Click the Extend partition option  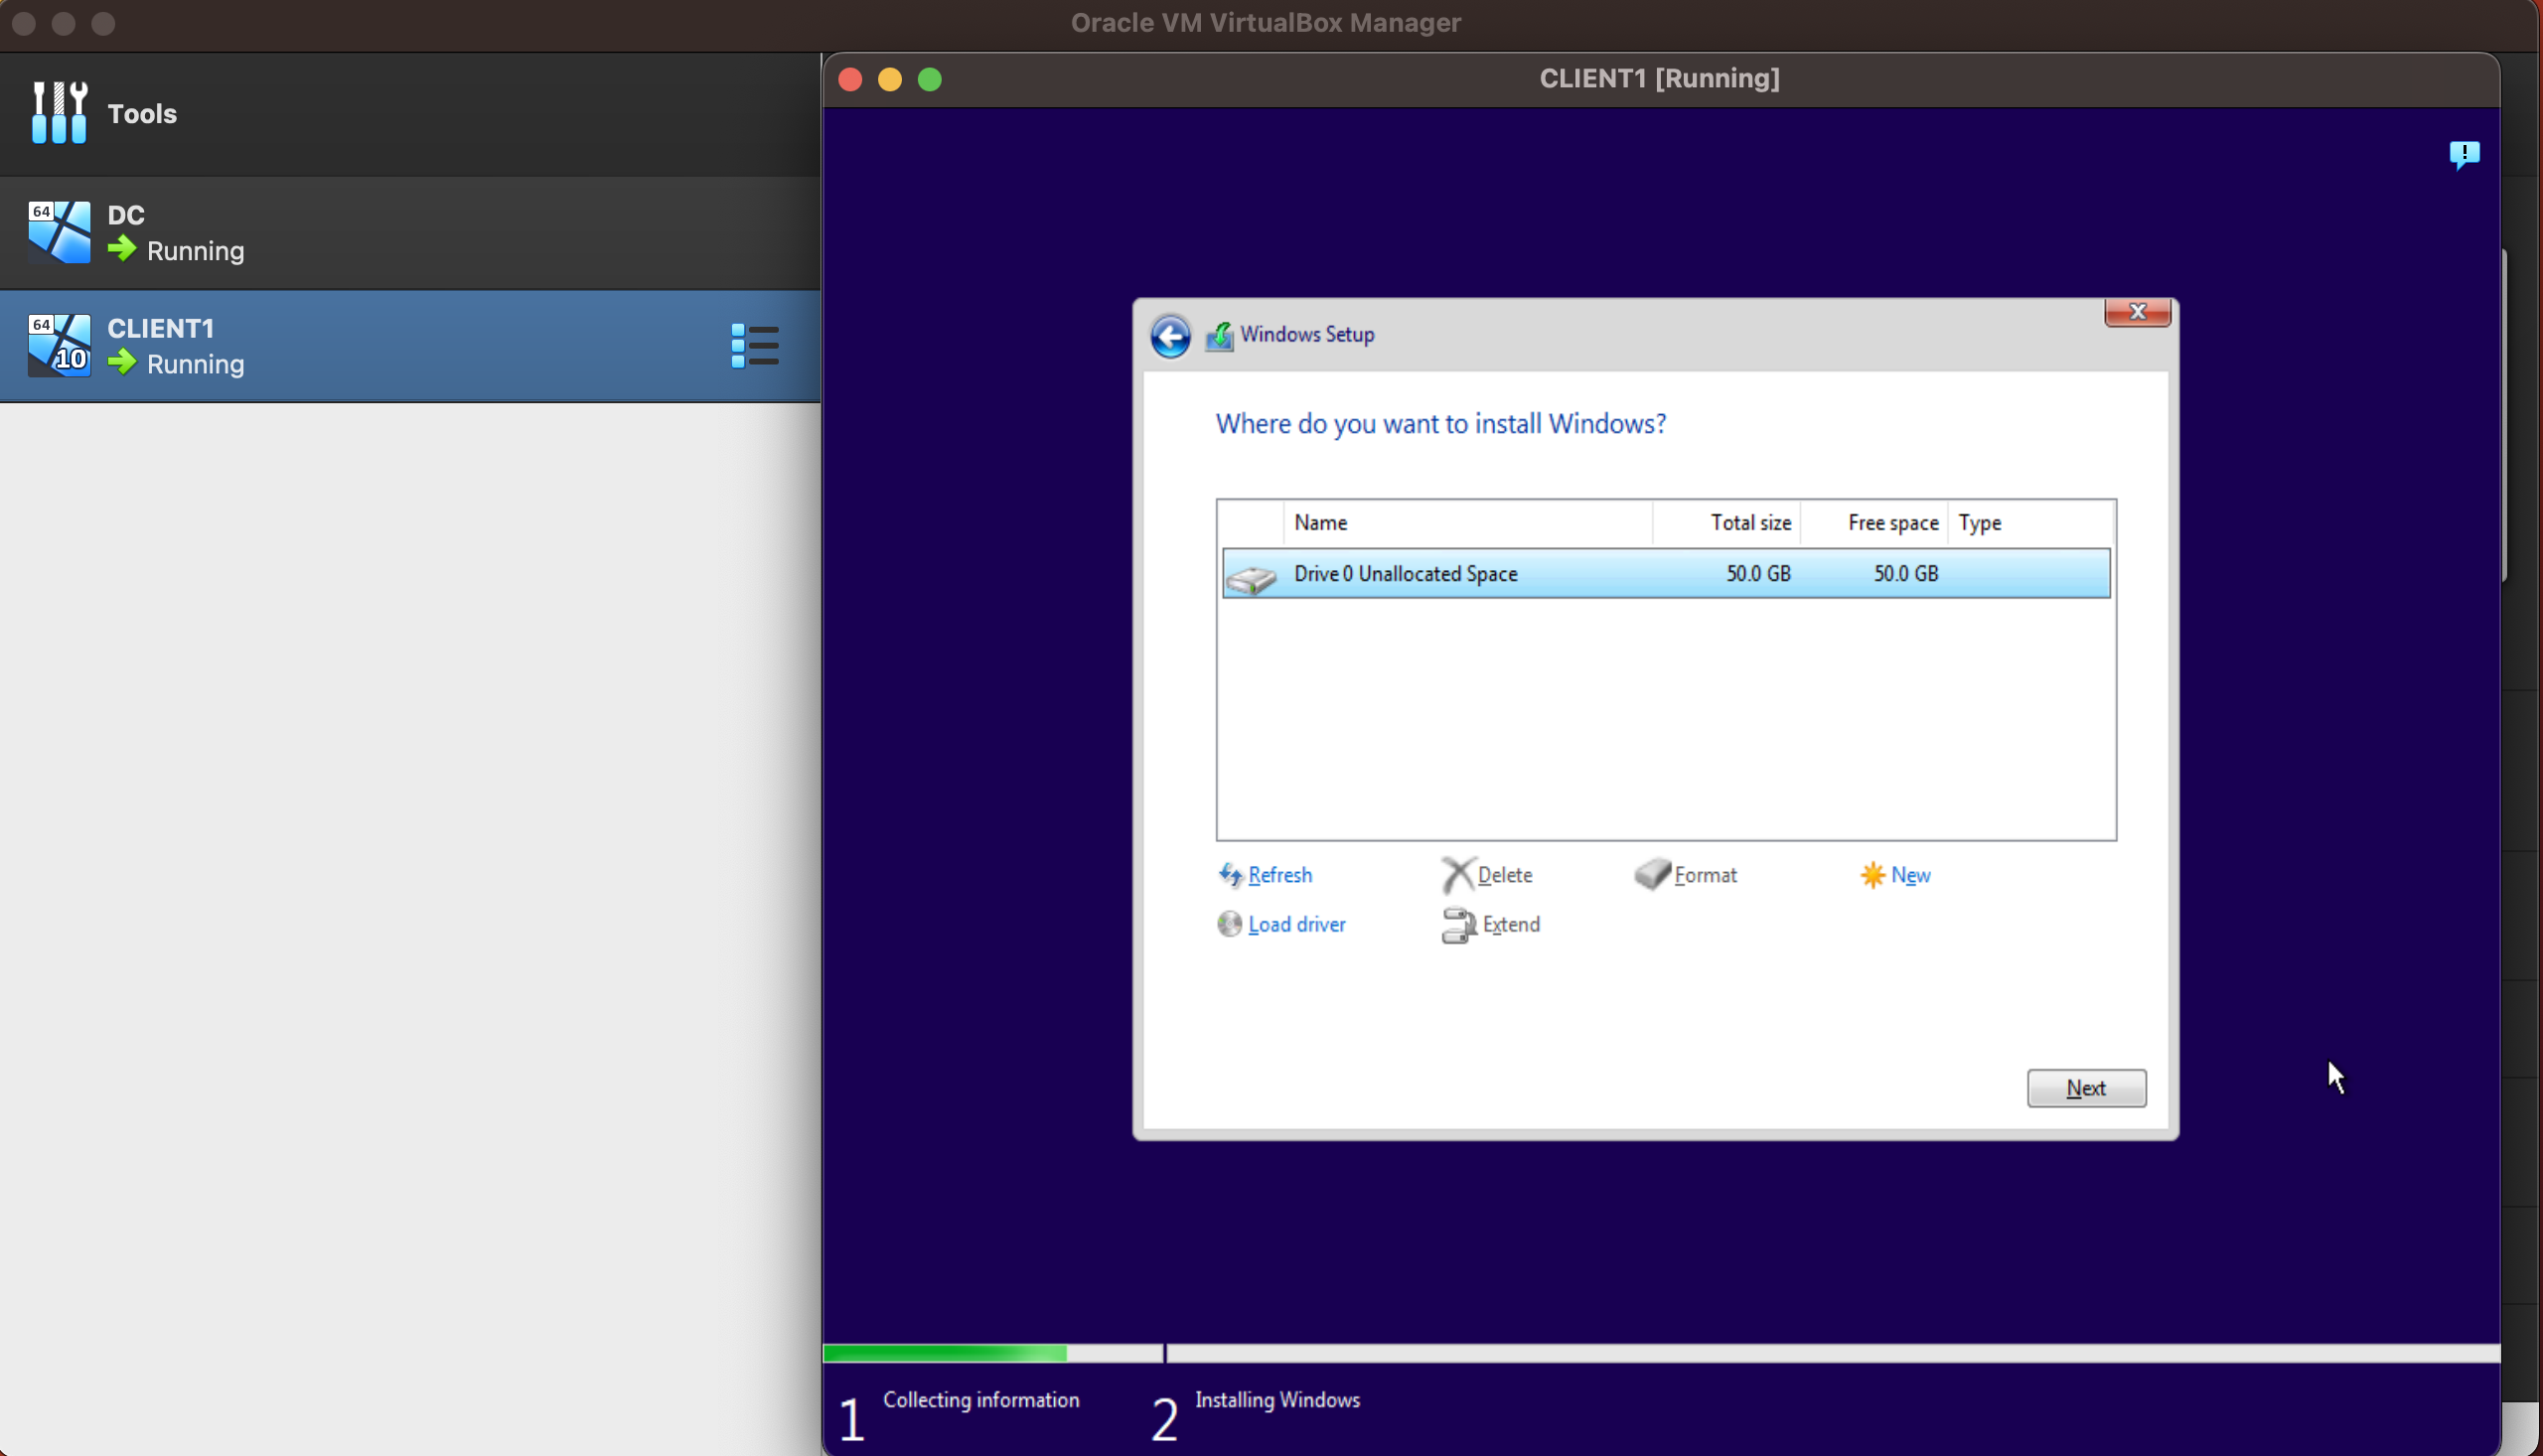pyautogui.click(x=1509, y=924)
